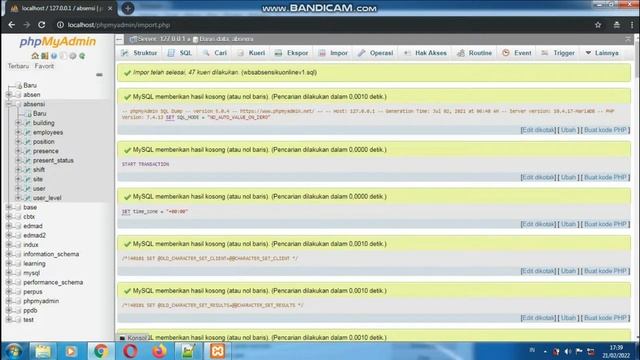Open the Ekspor tab
This screenshot has width=640, height=360.
[291, 53]
